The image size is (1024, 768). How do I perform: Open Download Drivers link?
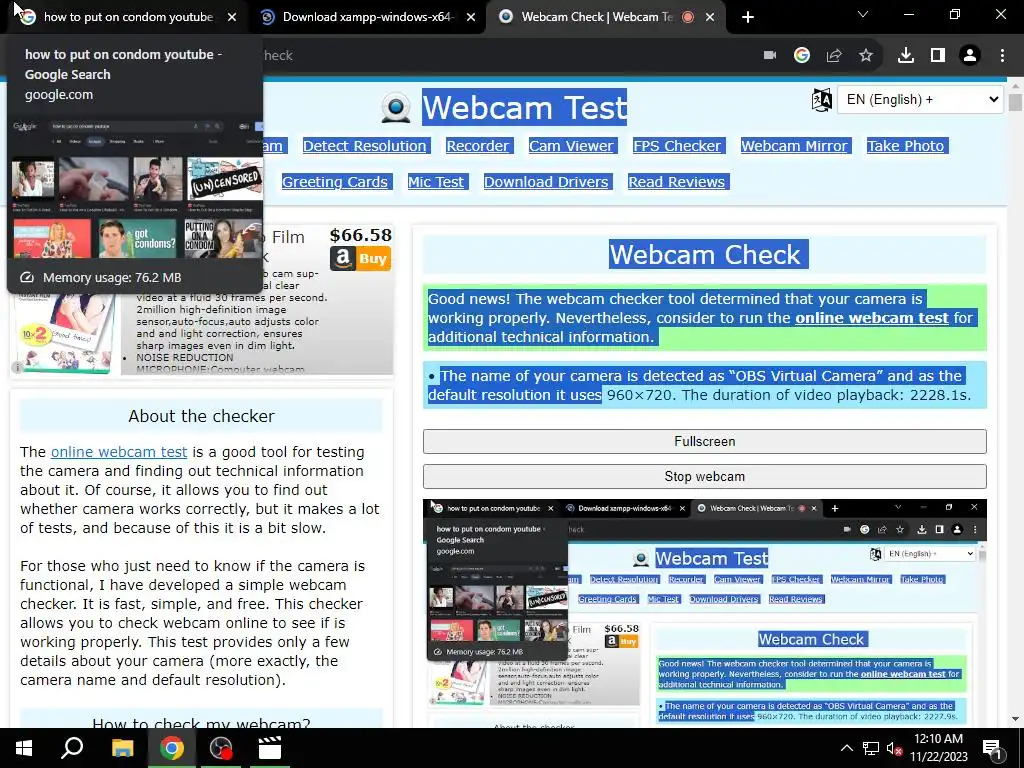pyautogui.click(x=546, y=182)
